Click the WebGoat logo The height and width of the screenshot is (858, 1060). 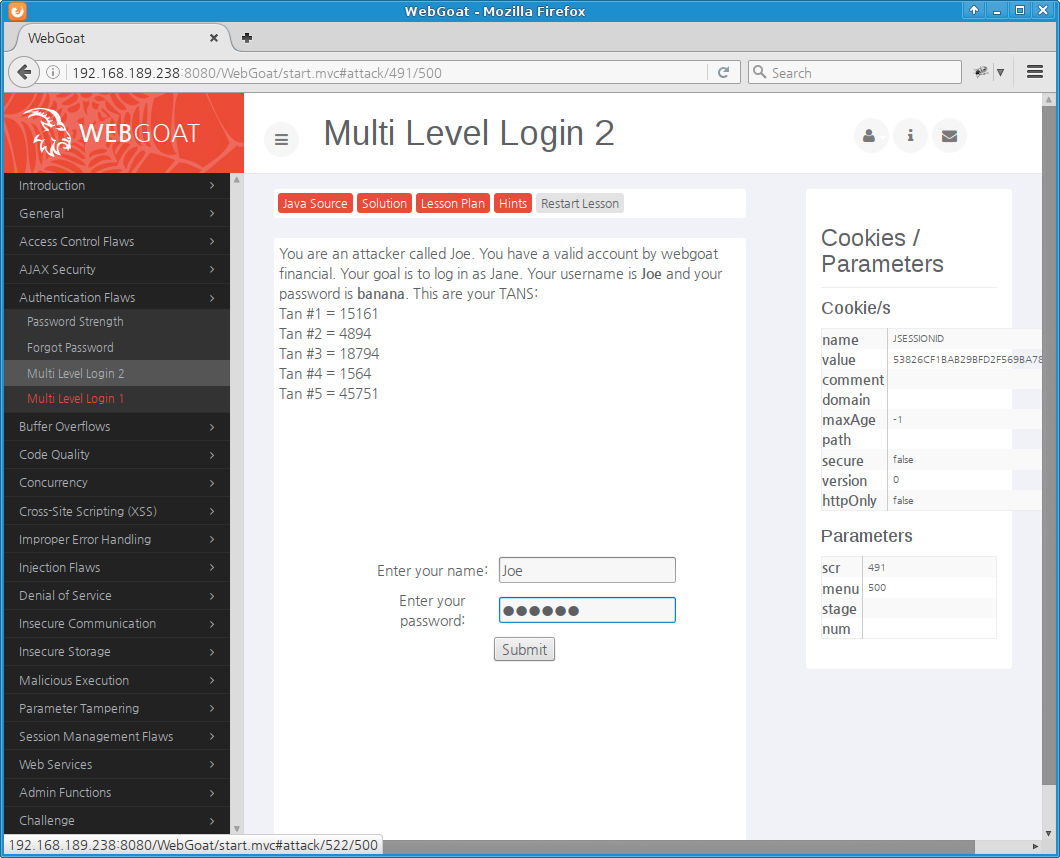tap(114, 133)
